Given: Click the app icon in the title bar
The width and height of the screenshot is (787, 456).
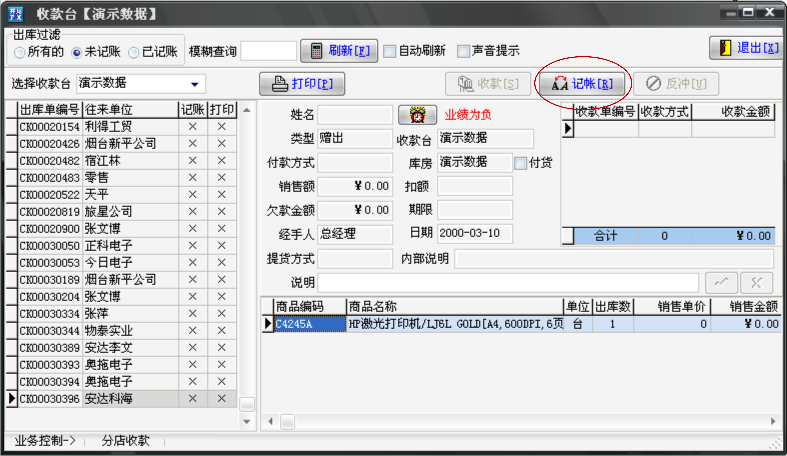Looking at the screenshot, I should [x=16, y=14].
